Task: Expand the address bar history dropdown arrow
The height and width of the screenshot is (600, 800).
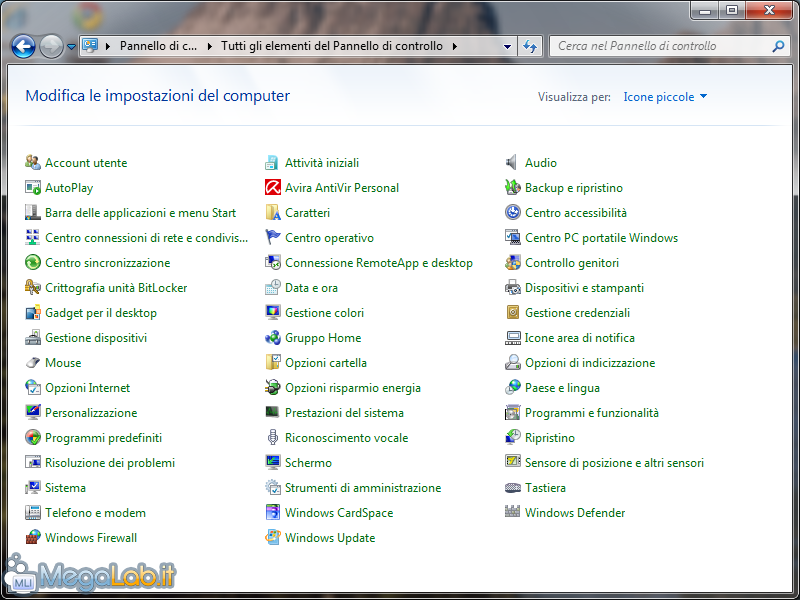Action: point(507,46)
